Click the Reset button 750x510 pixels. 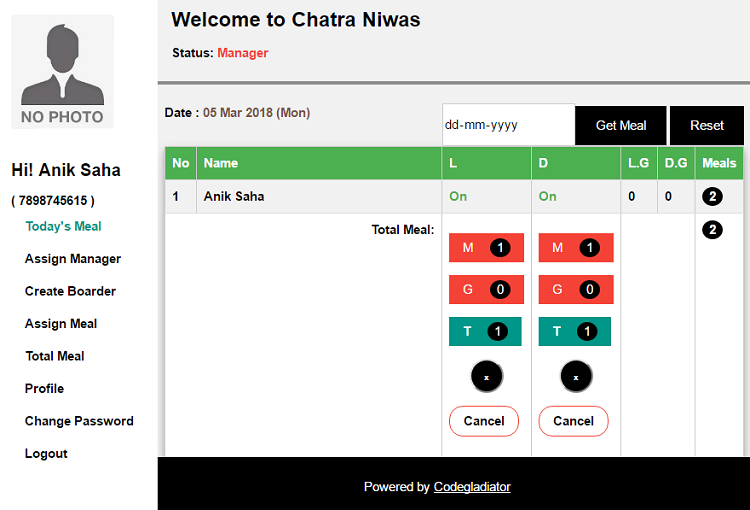[x=707, y=126]
